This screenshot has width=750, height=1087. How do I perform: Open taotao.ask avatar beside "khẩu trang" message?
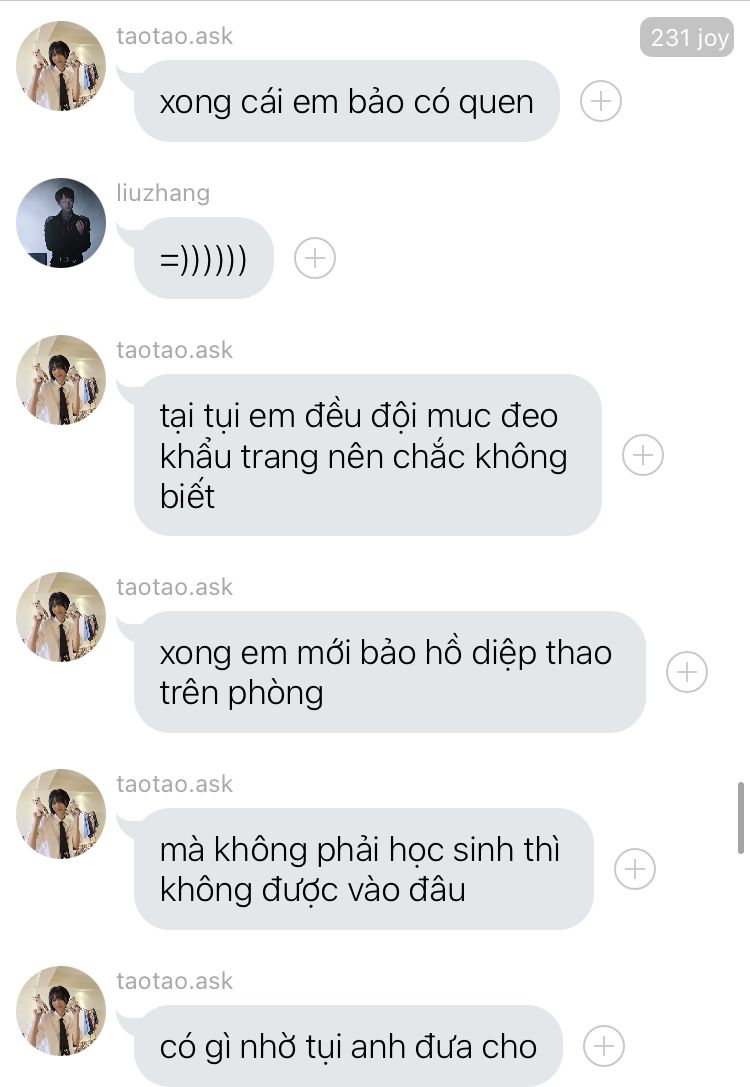pos(61,380)
